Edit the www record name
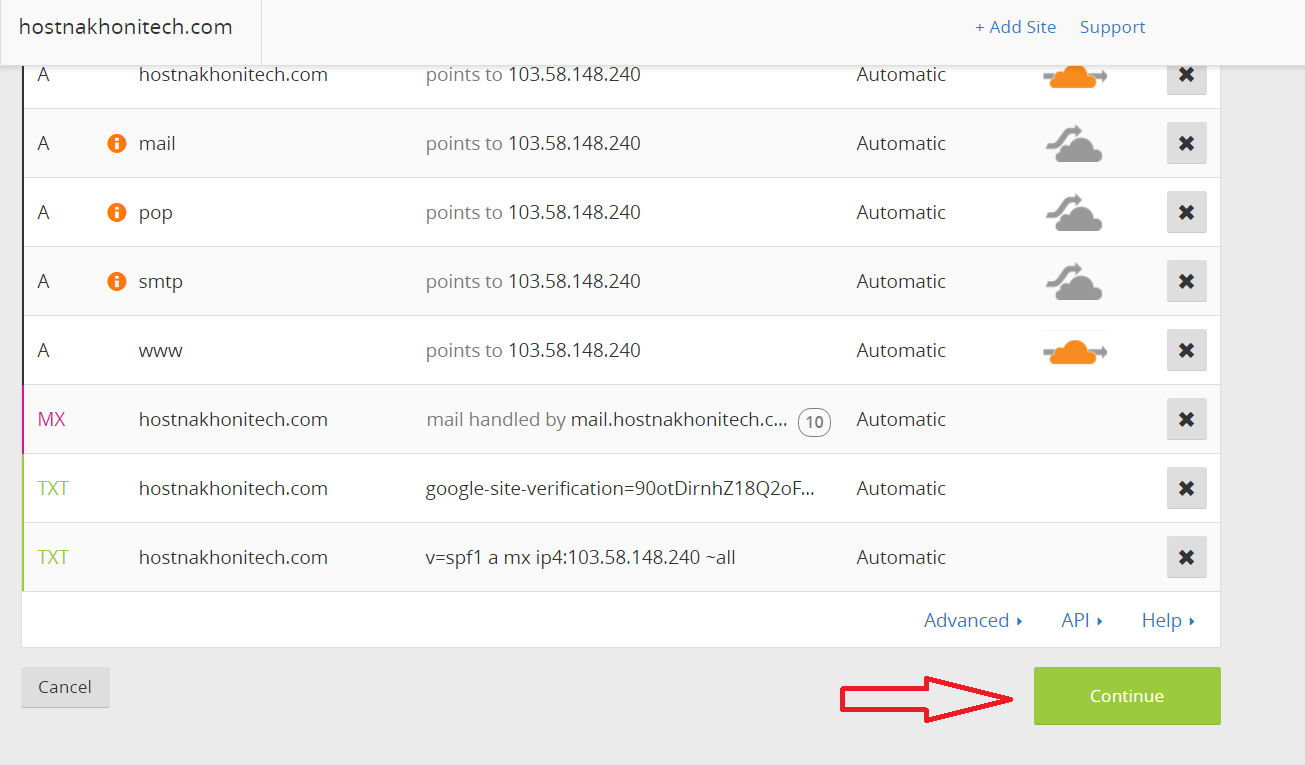Viewport: 1305px width, 765px height. click(161, 351)
